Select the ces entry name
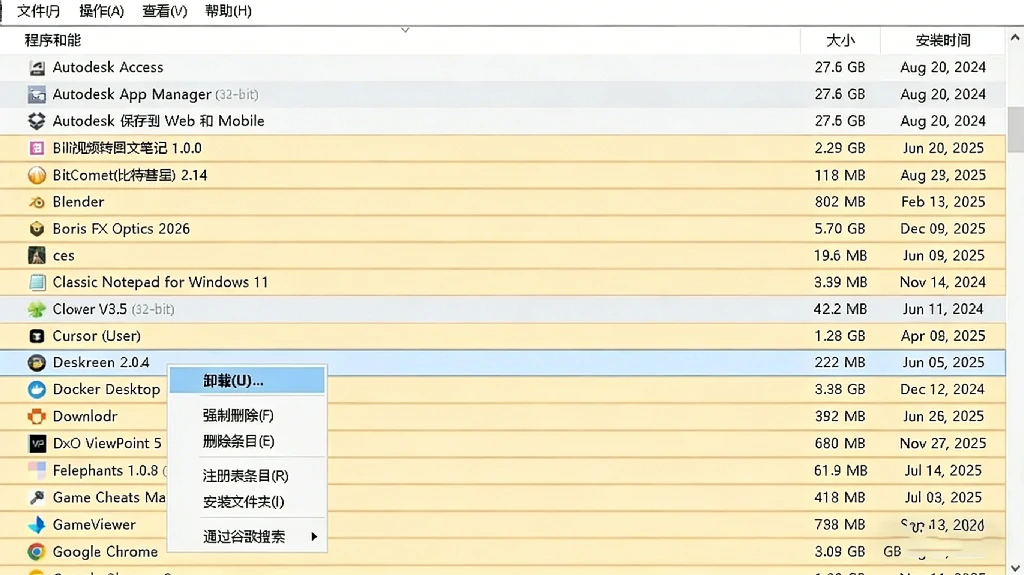This screenshot has width=1024, height=575. coord(63,255)
